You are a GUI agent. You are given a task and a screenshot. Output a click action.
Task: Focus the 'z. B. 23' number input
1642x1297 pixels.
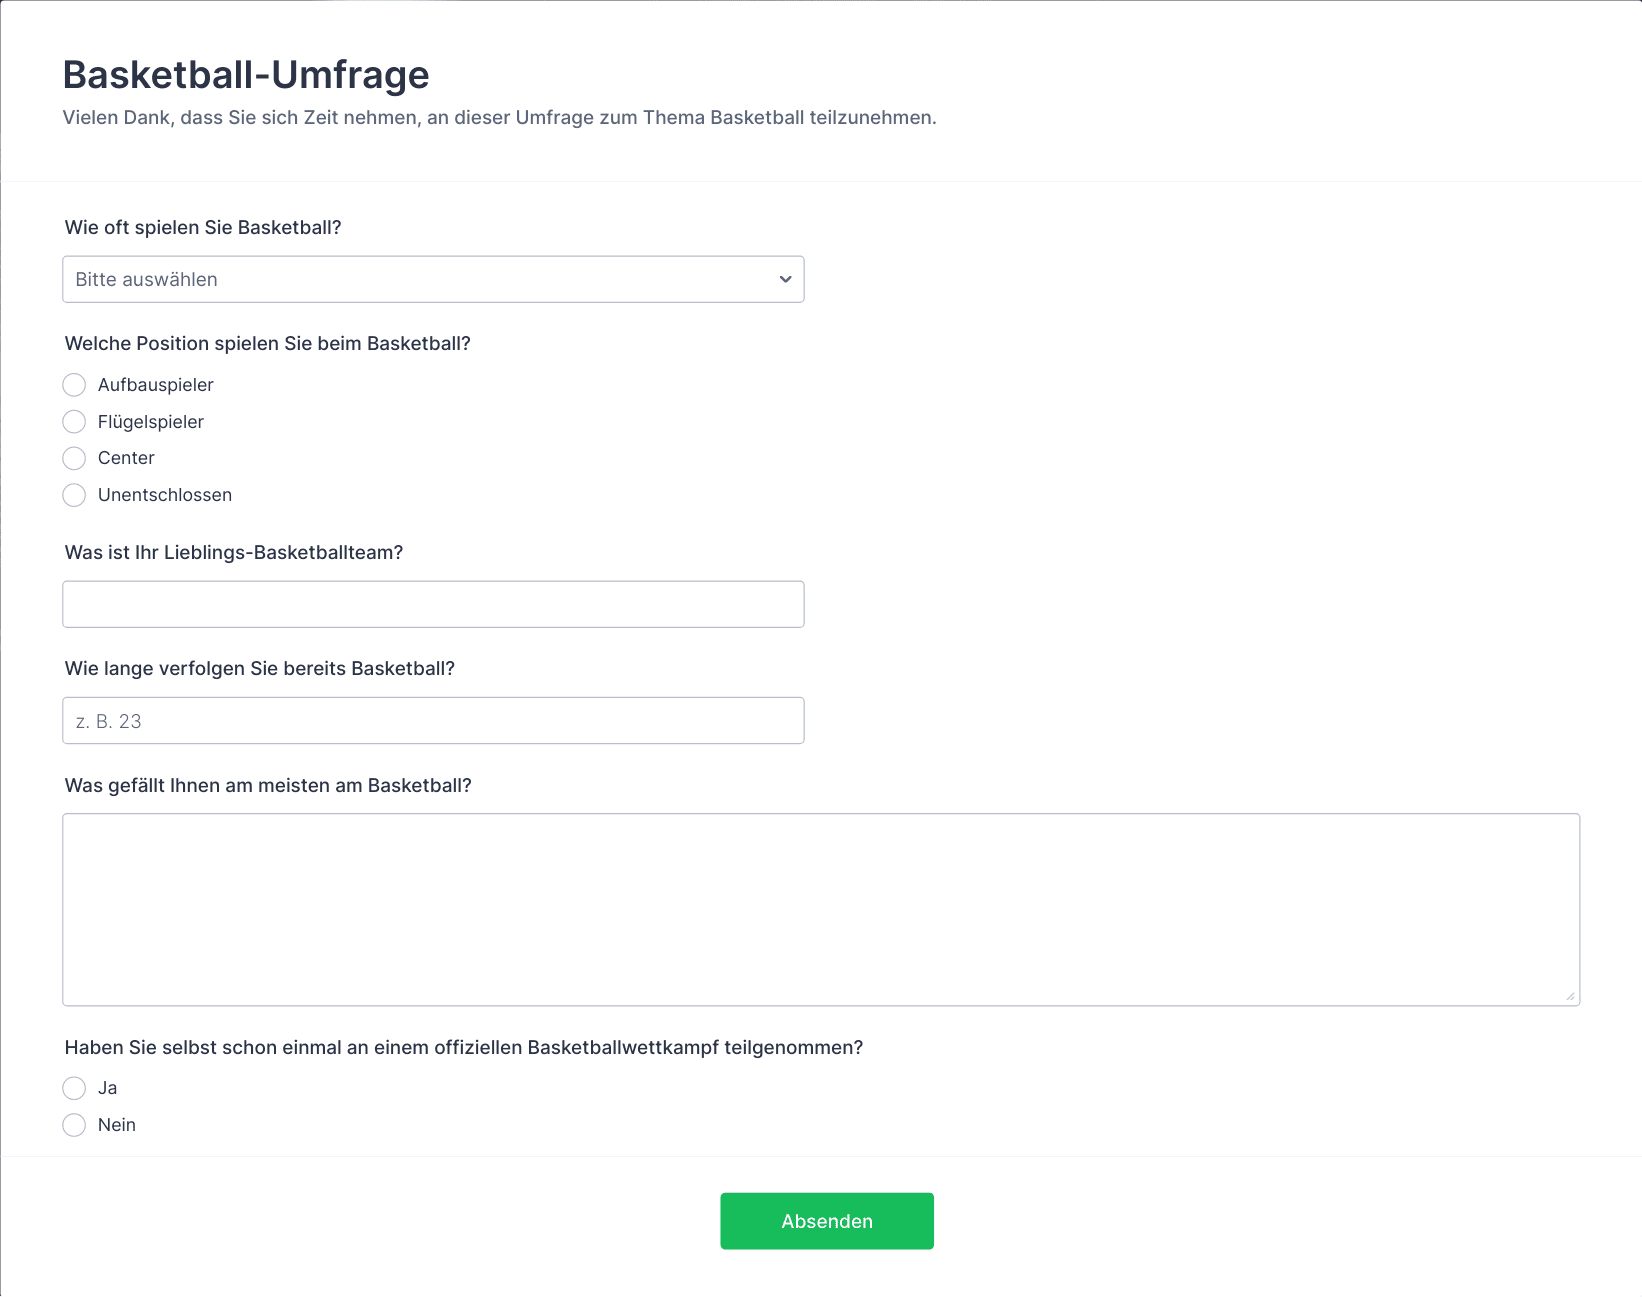[433, 721]
